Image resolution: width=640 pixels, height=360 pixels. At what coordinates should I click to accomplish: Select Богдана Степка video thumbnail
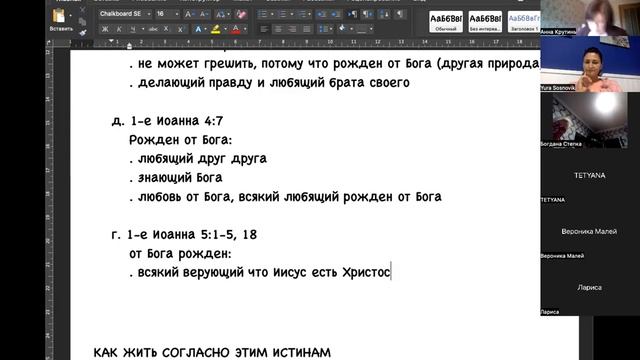click(x=590, y=120)
